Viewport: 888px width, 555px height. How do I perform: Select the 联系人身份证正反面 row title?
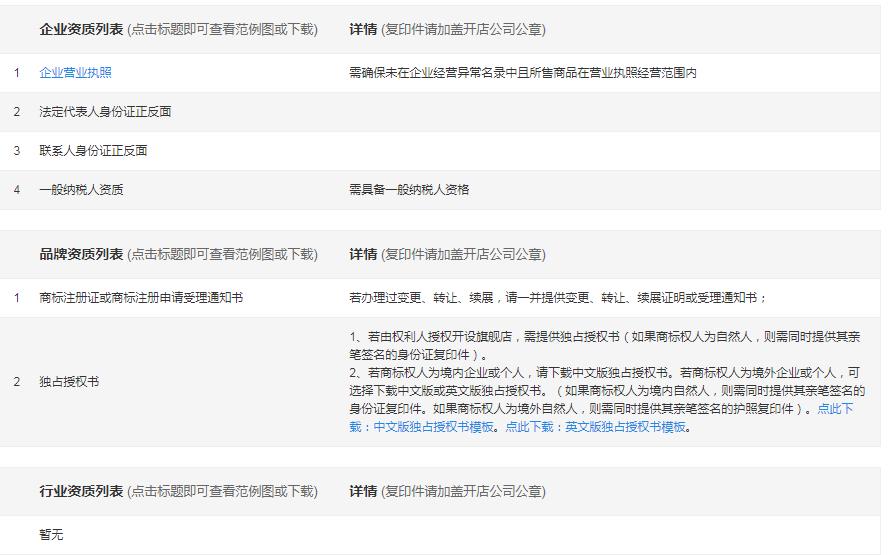[x=93, y=151]
